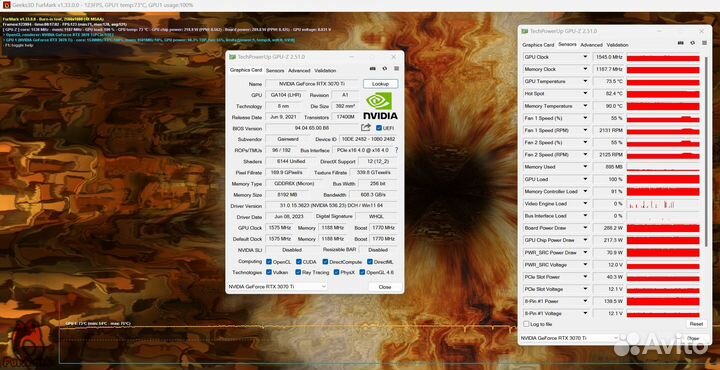Viewport: 720px width, 370px height.
Task: Click the Resizable BAR Disabled field
Action: point(378,250)
